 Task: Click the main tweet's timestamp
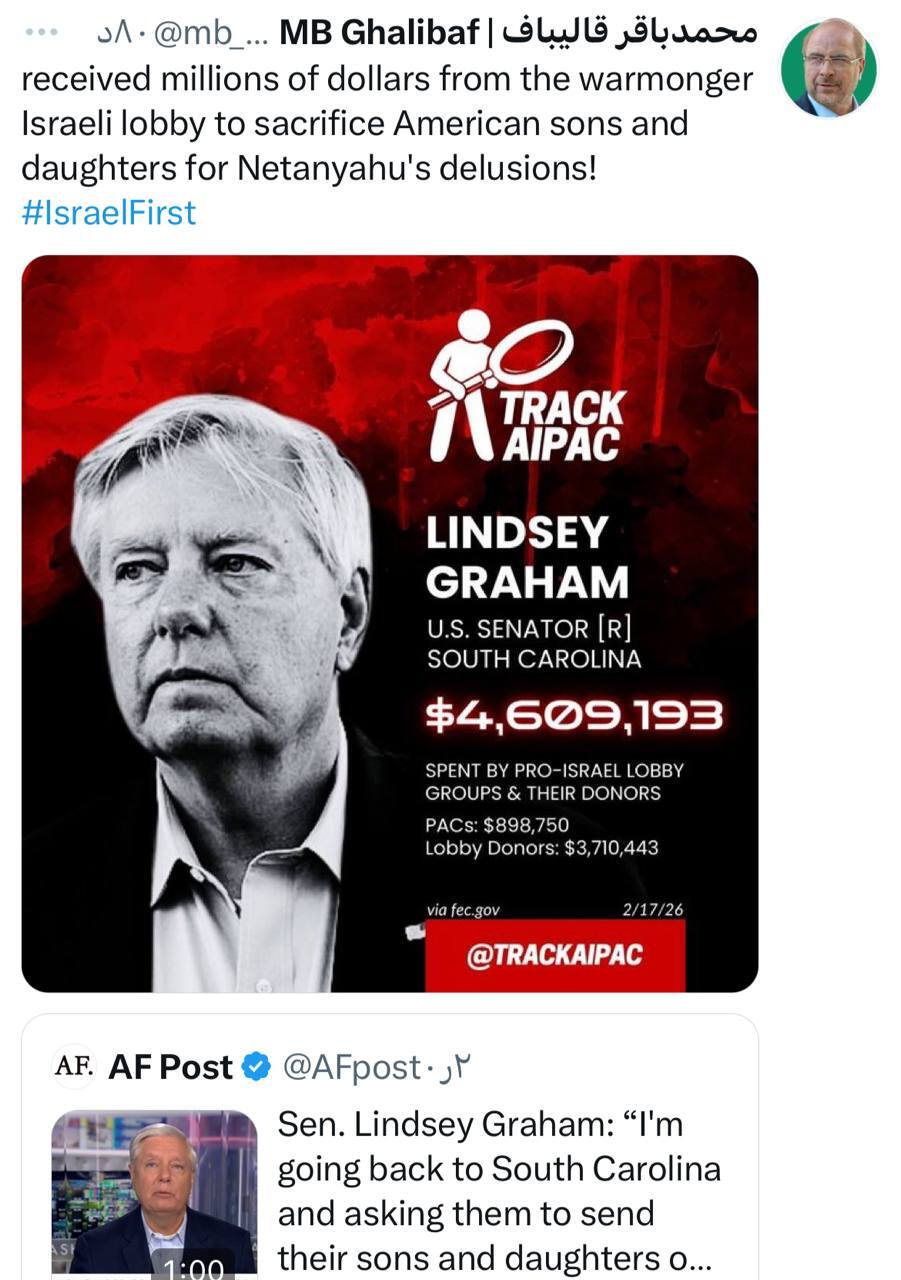coord(120,34)
